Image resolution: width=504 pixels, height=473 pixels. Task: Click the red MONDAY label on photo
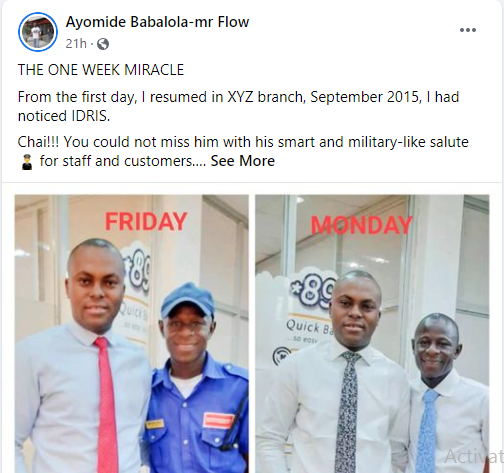click(362, 225)
